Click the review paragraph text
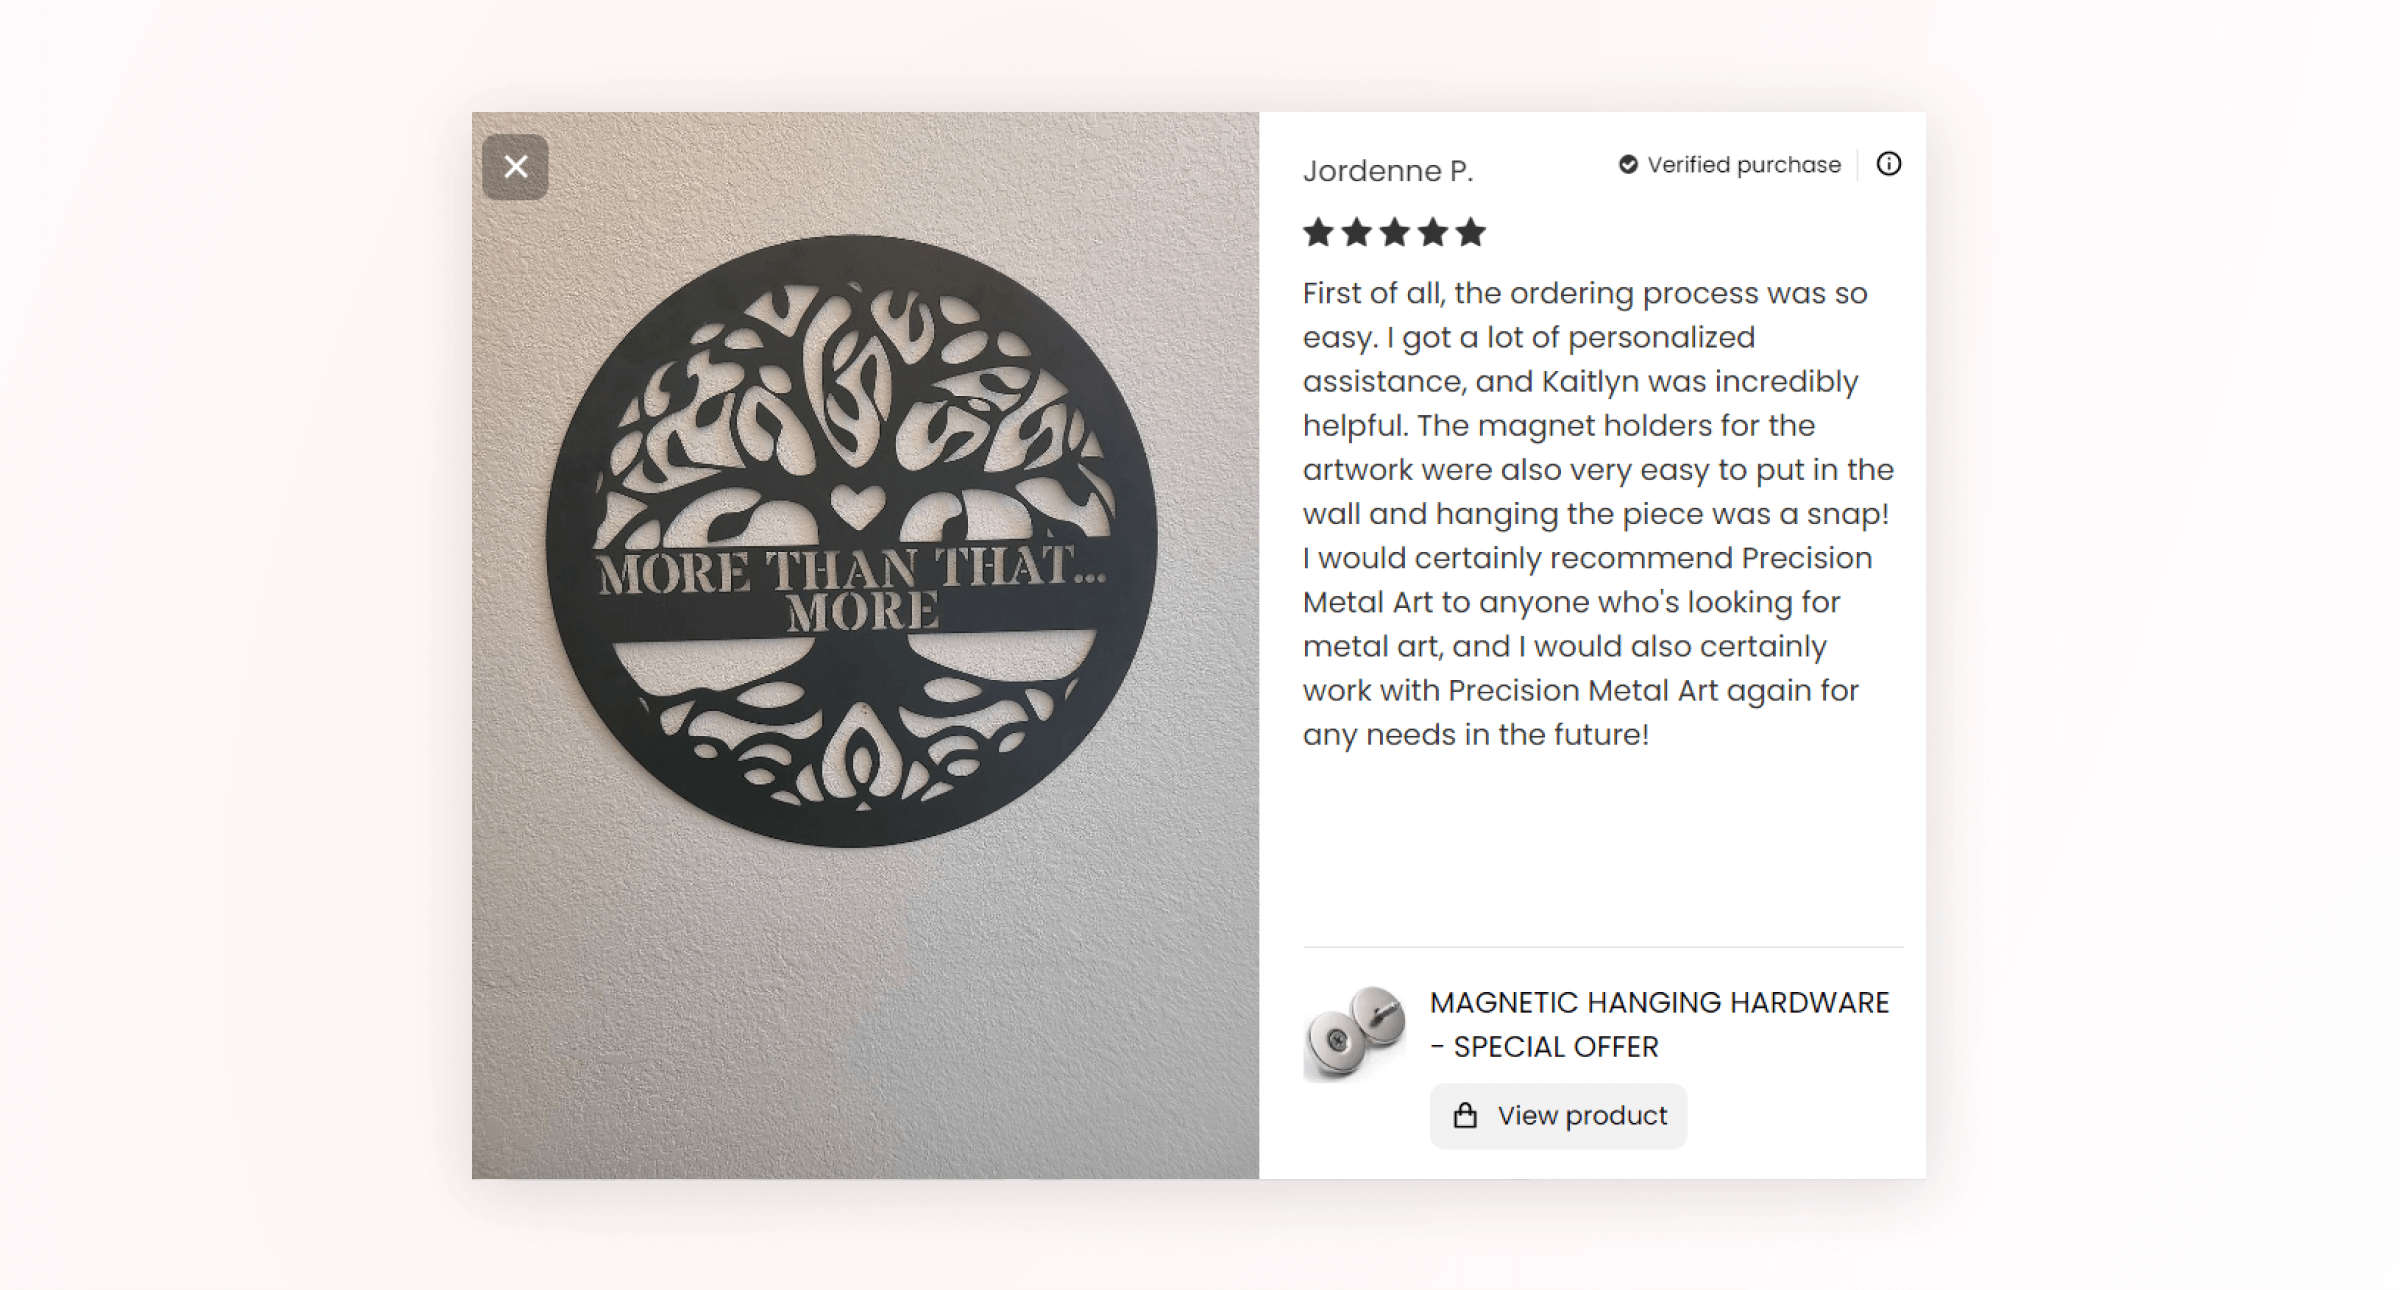Image resolution: width=2400 pixels, height=1290 pixels. 1598,514
